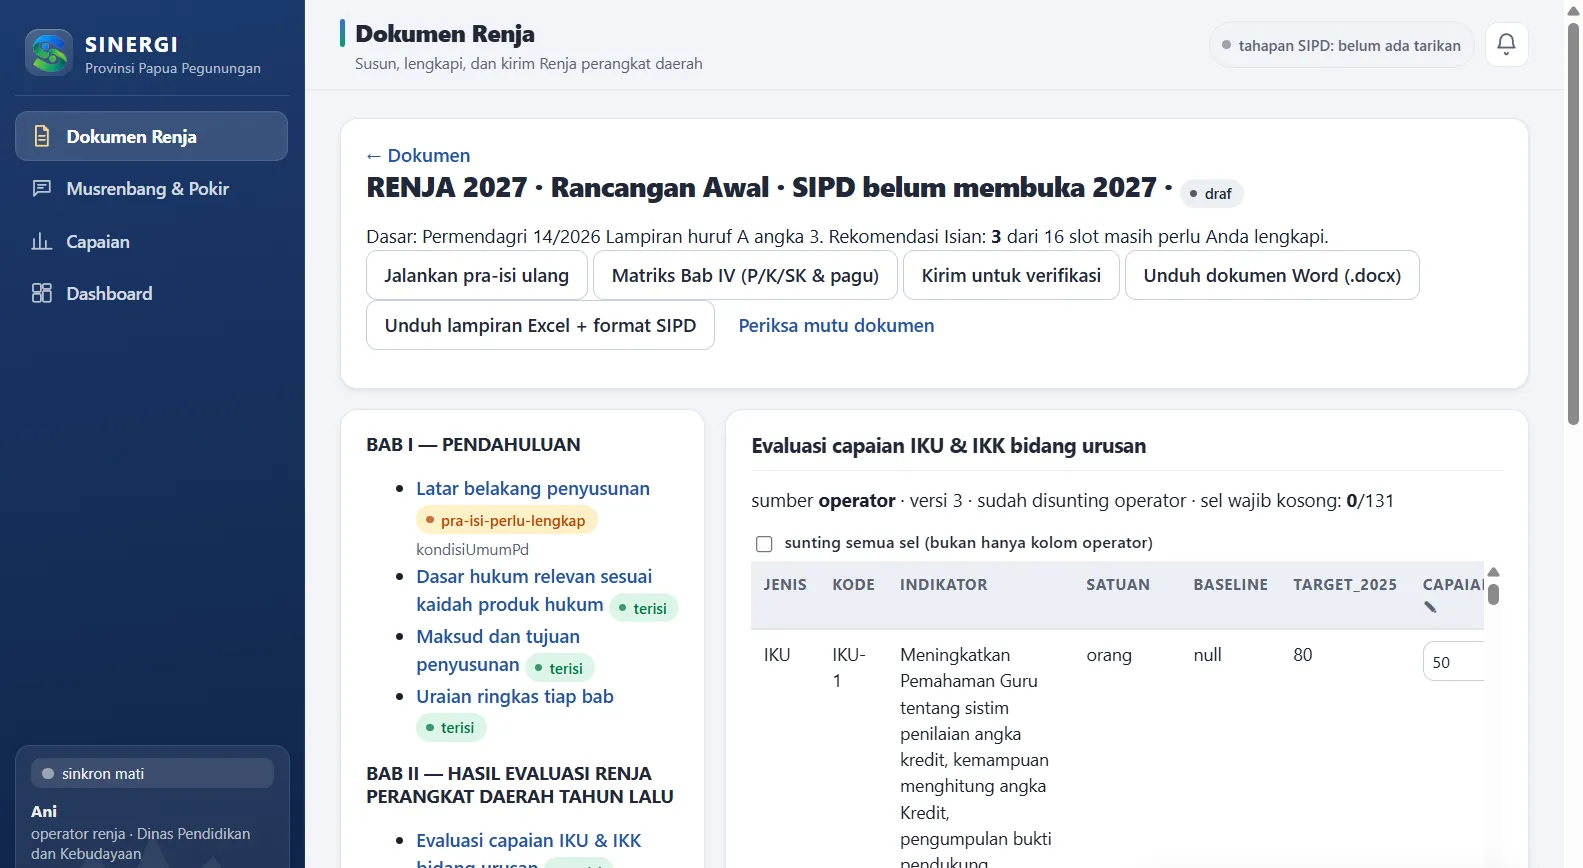The width and height of the screenshot is (1583, 868).
Task: Click the BASELINE column header
Action: click(x=1230, y=585)
